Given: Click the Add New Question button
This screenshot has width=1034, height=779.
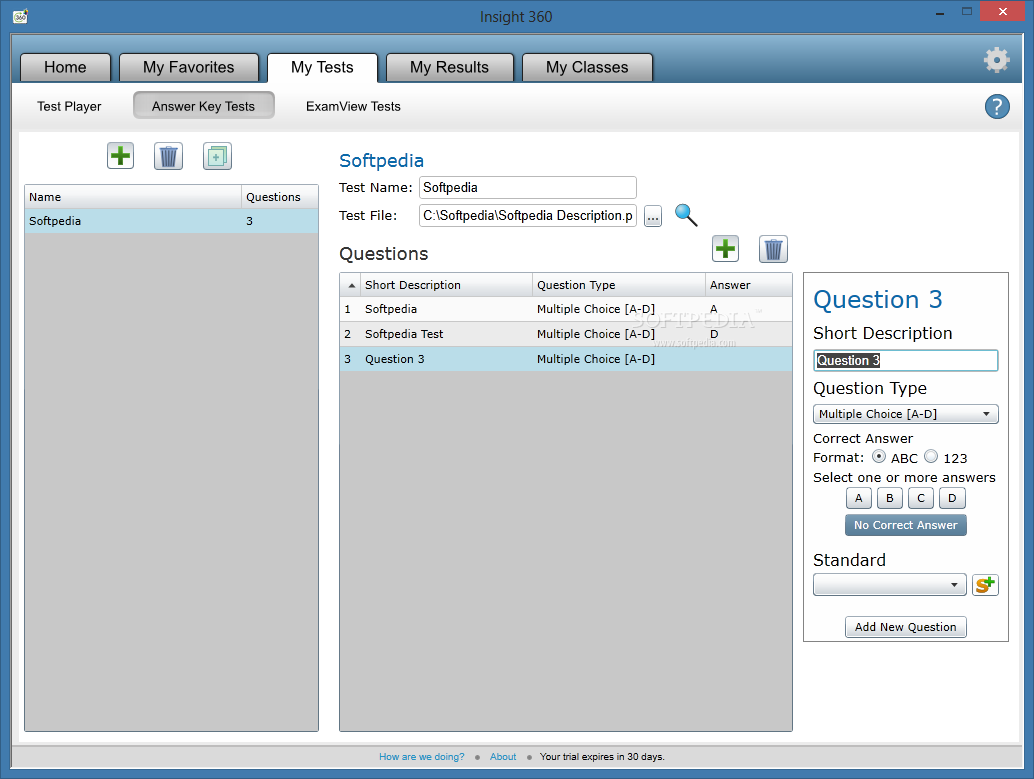Looking at the screenshot, I should (x=906, y=627).
